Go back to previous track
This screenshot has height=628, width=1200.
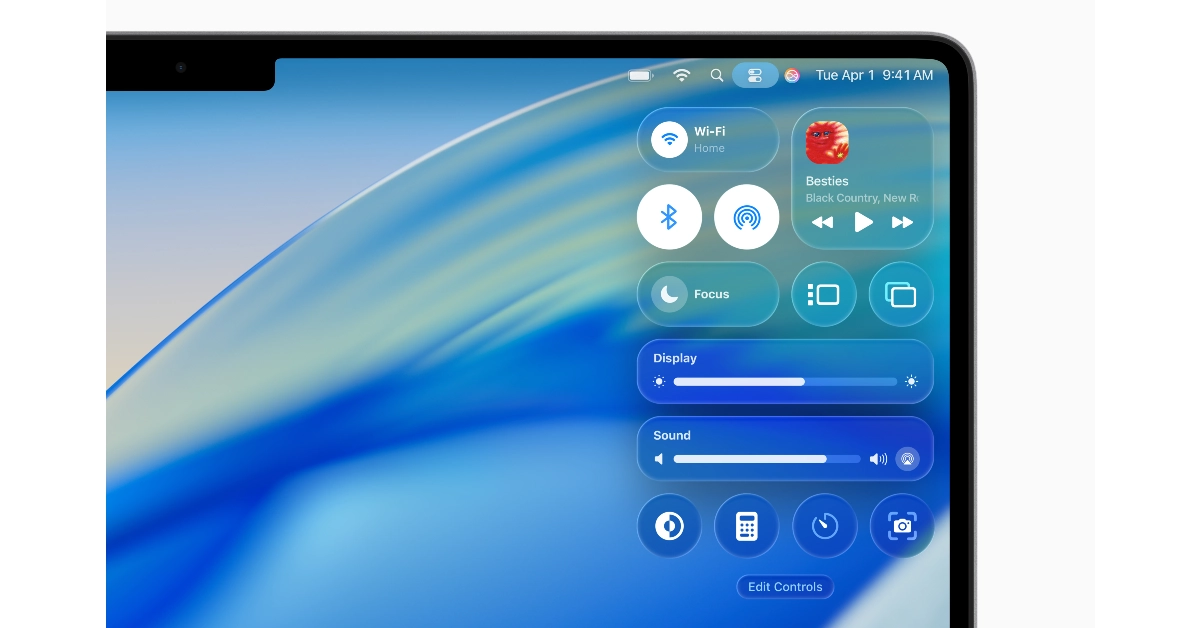(822, 222)
